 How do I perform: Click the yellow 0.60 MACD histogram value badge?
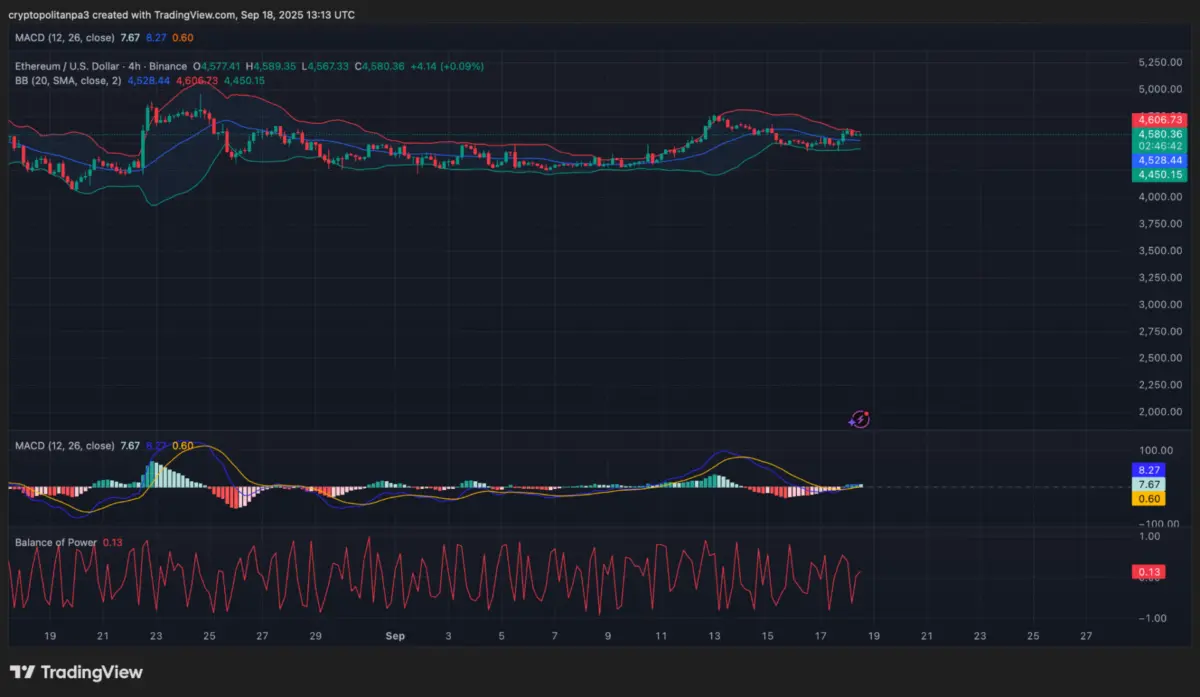pyautogui.click(x=1148, y=498)
